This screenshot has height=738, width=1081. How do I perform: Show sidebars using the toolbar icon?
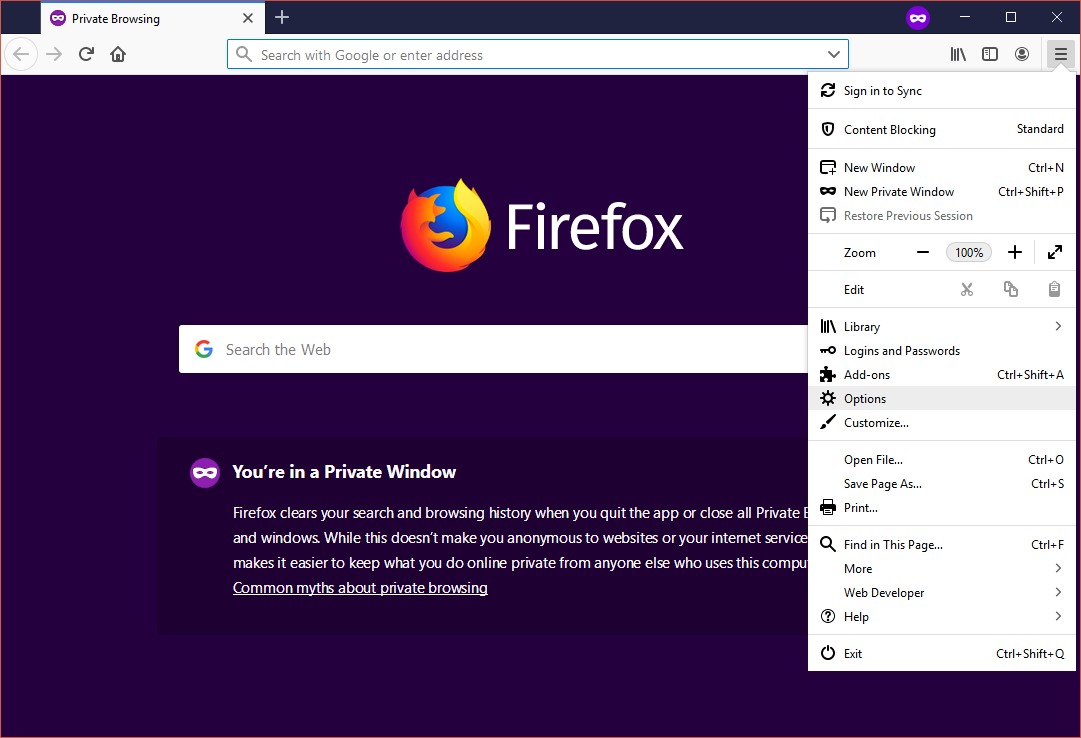point(990,54)
